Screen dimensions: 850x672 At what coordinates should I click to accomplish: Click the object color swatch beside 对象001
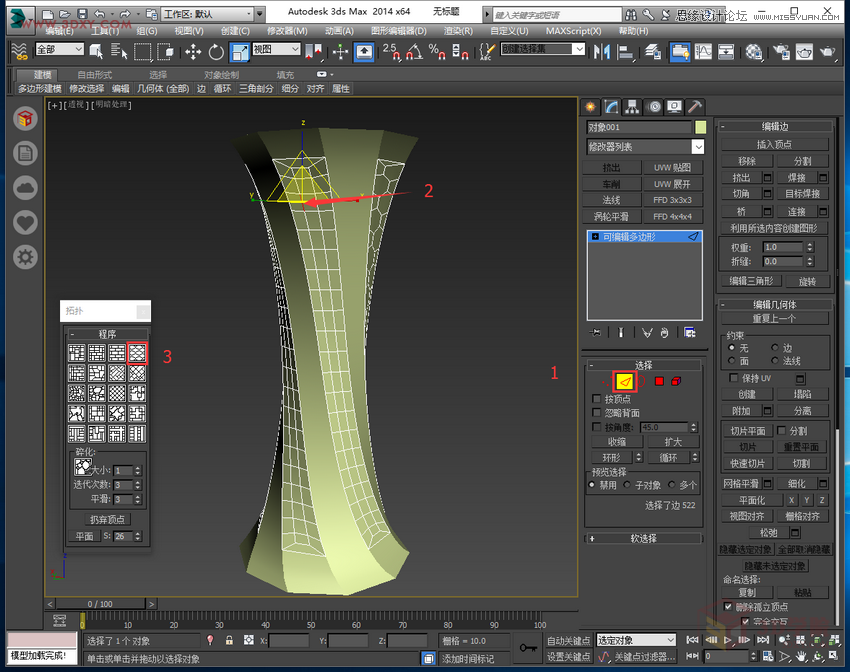(x=699, y=127)
